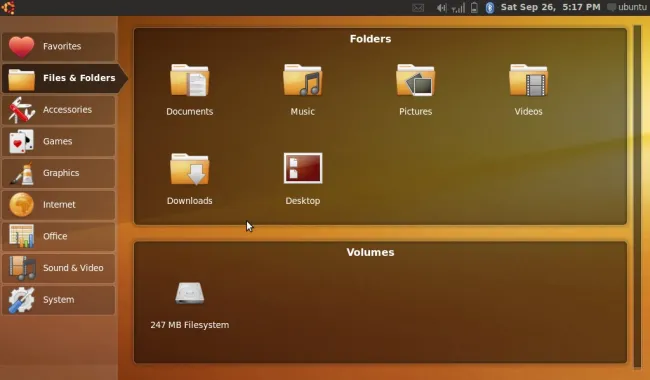Screen dimensions: 650x380
Task: Select the Favorites category
Action: pos(58,46)
